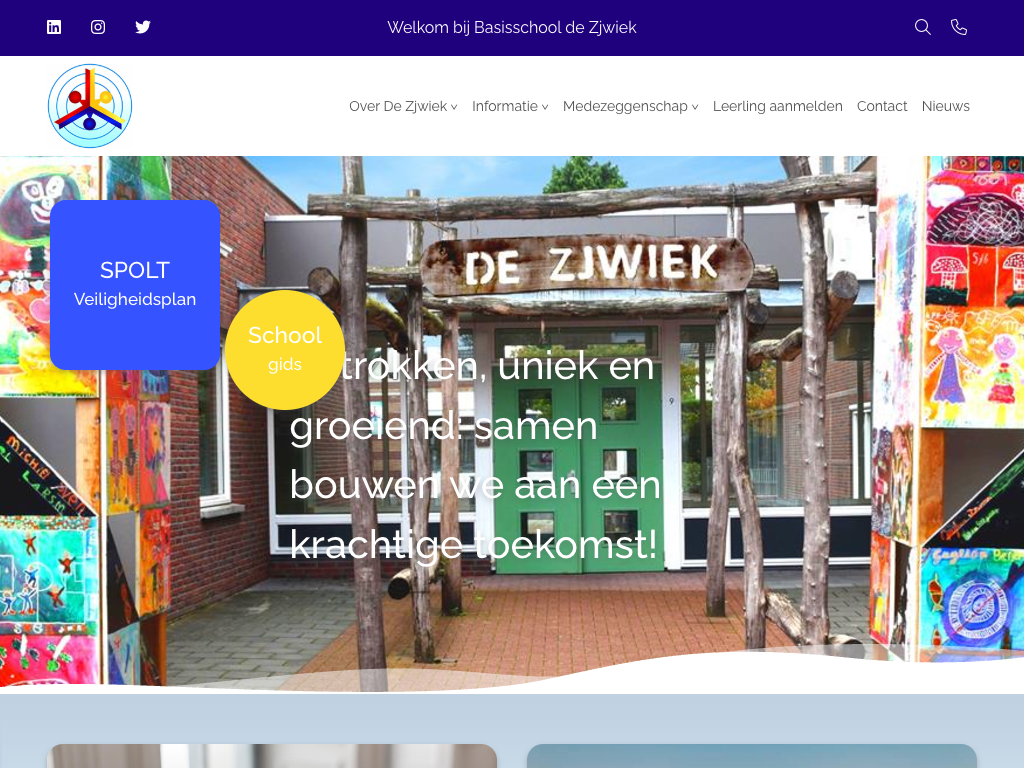
Task: Expand the Informatie dropdown arrow
Action: (x=545, y=107)
